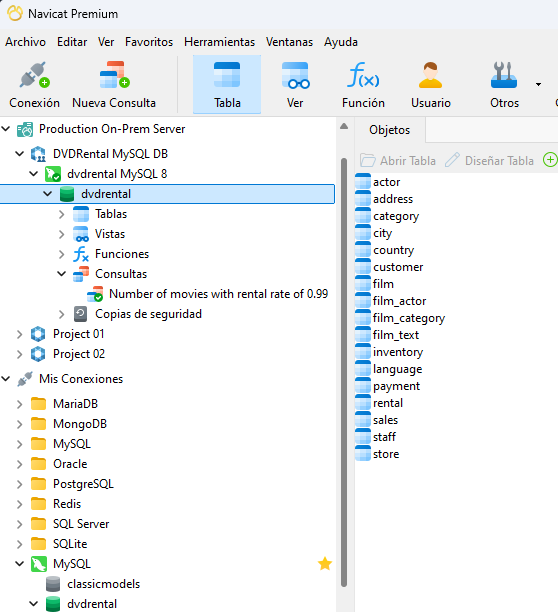The height and width of the screenshot is (612, 558).
Task: Click the Conexión toolbar icon
Action: 34,75
